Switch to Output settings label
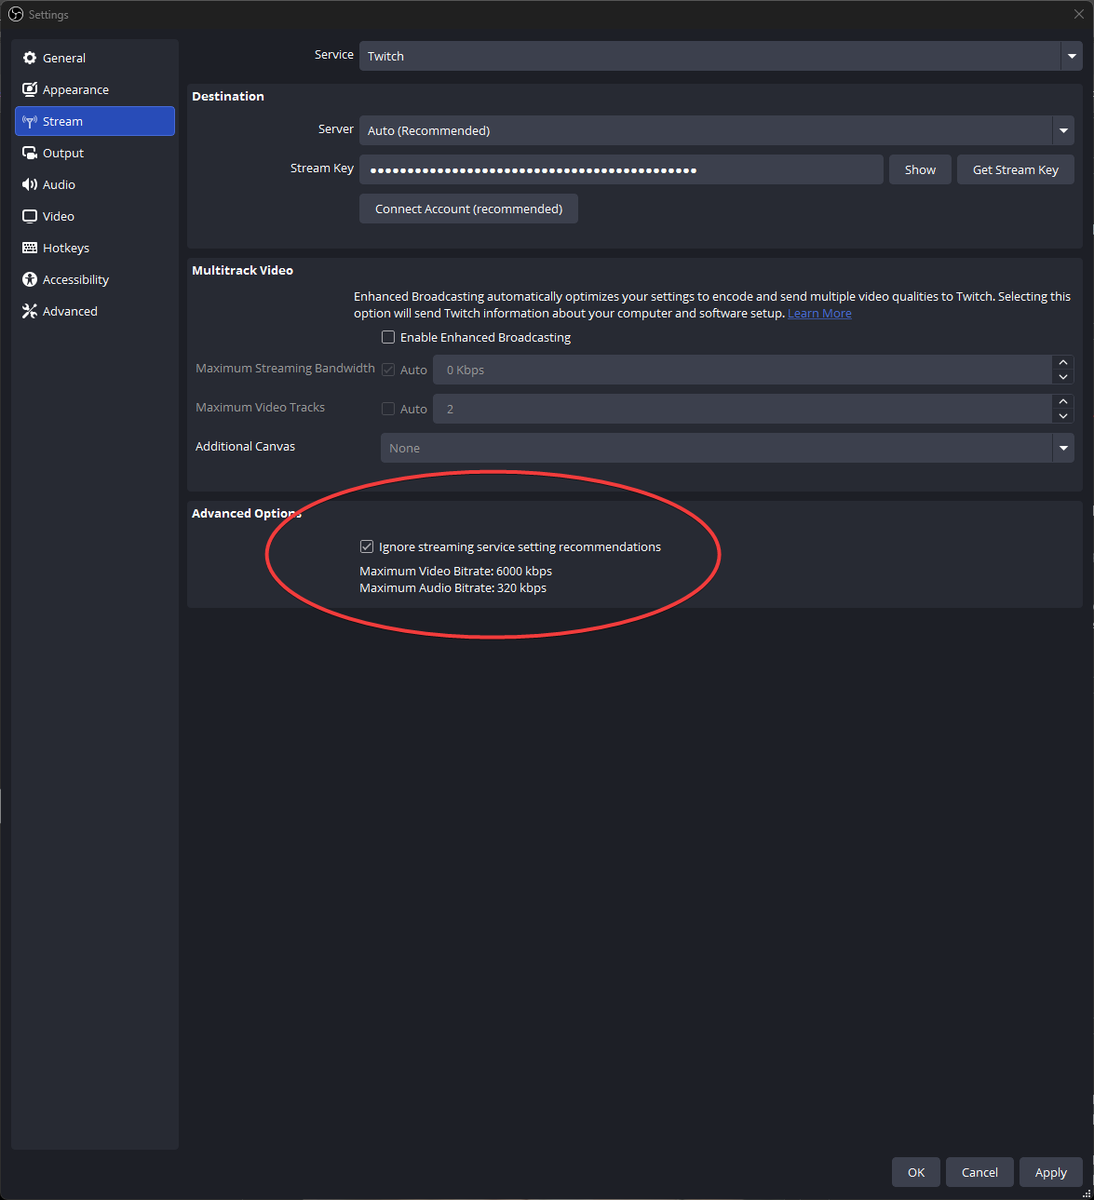This screenshot has height=1200, width=1094. [x=63, y=153]
